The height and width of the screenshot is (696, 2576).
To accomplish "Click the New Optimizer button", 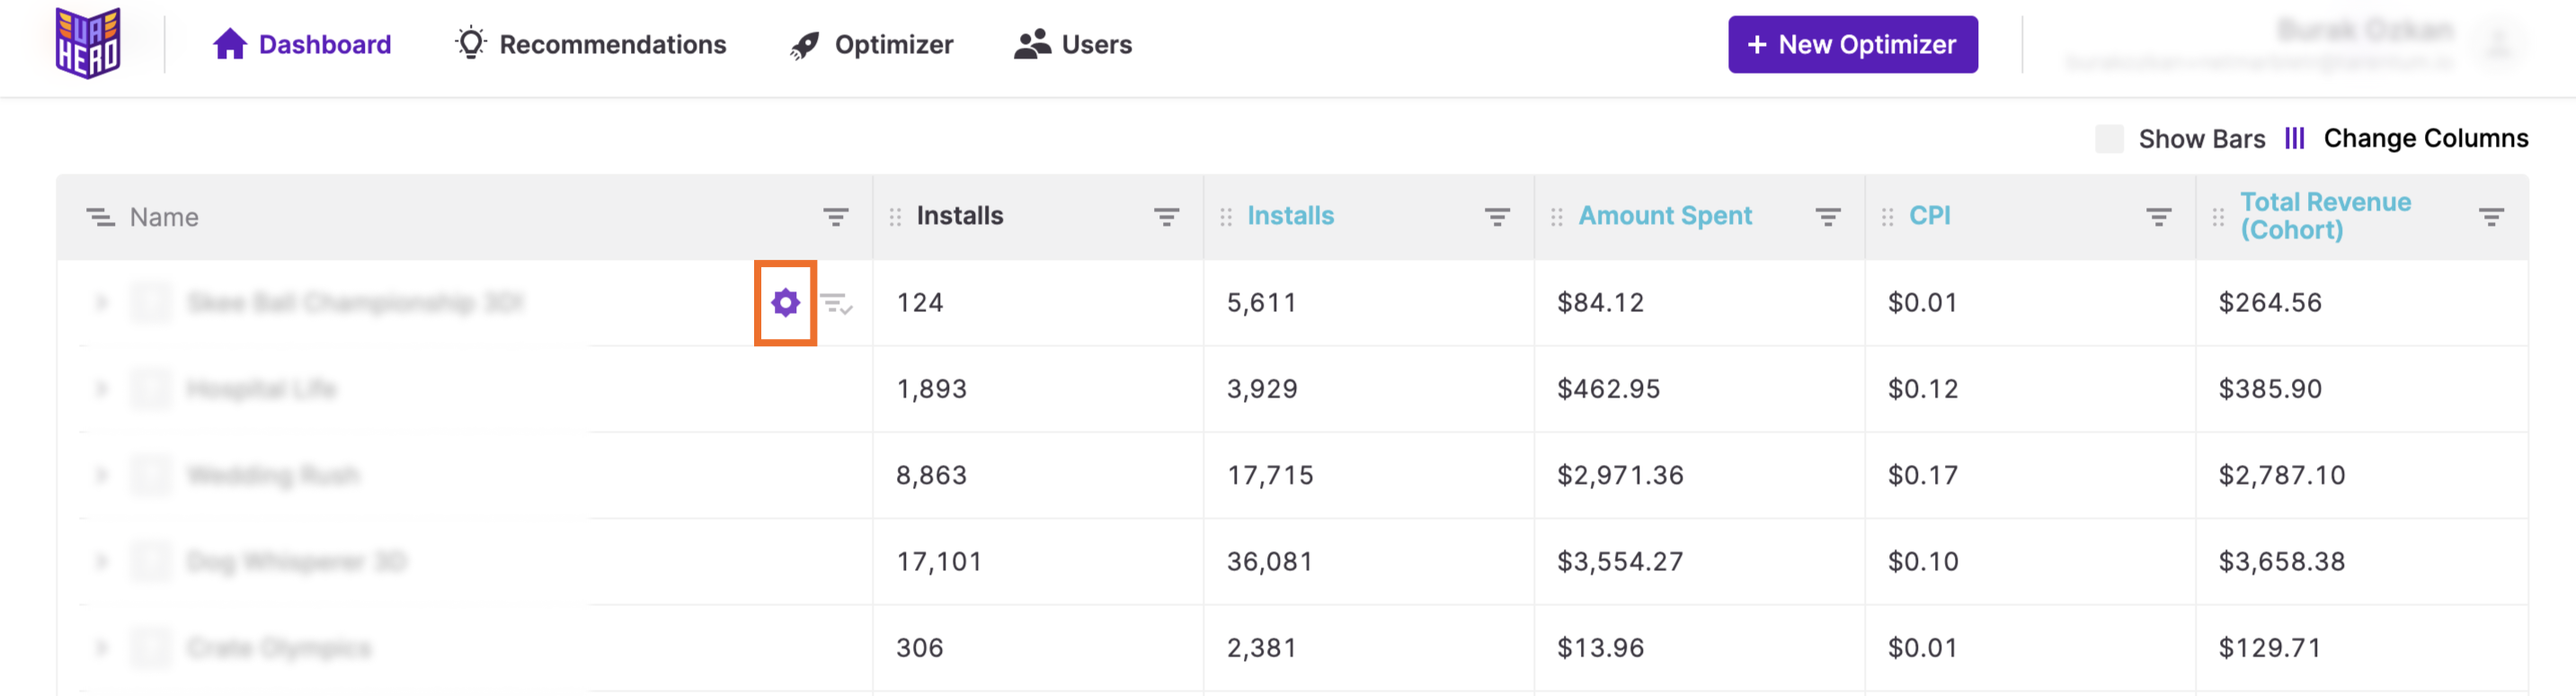I will coord(1852,44).
